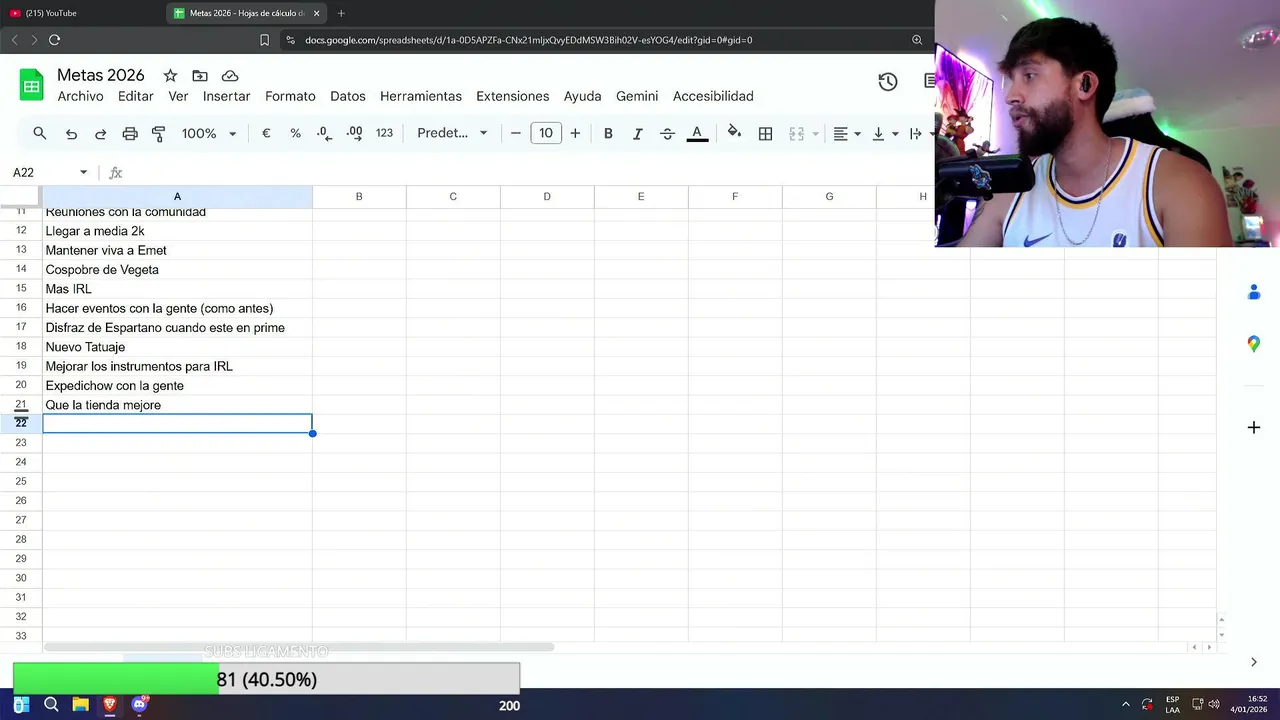Toggle italic formatting
1280x720 pixels.
[637, 133]
